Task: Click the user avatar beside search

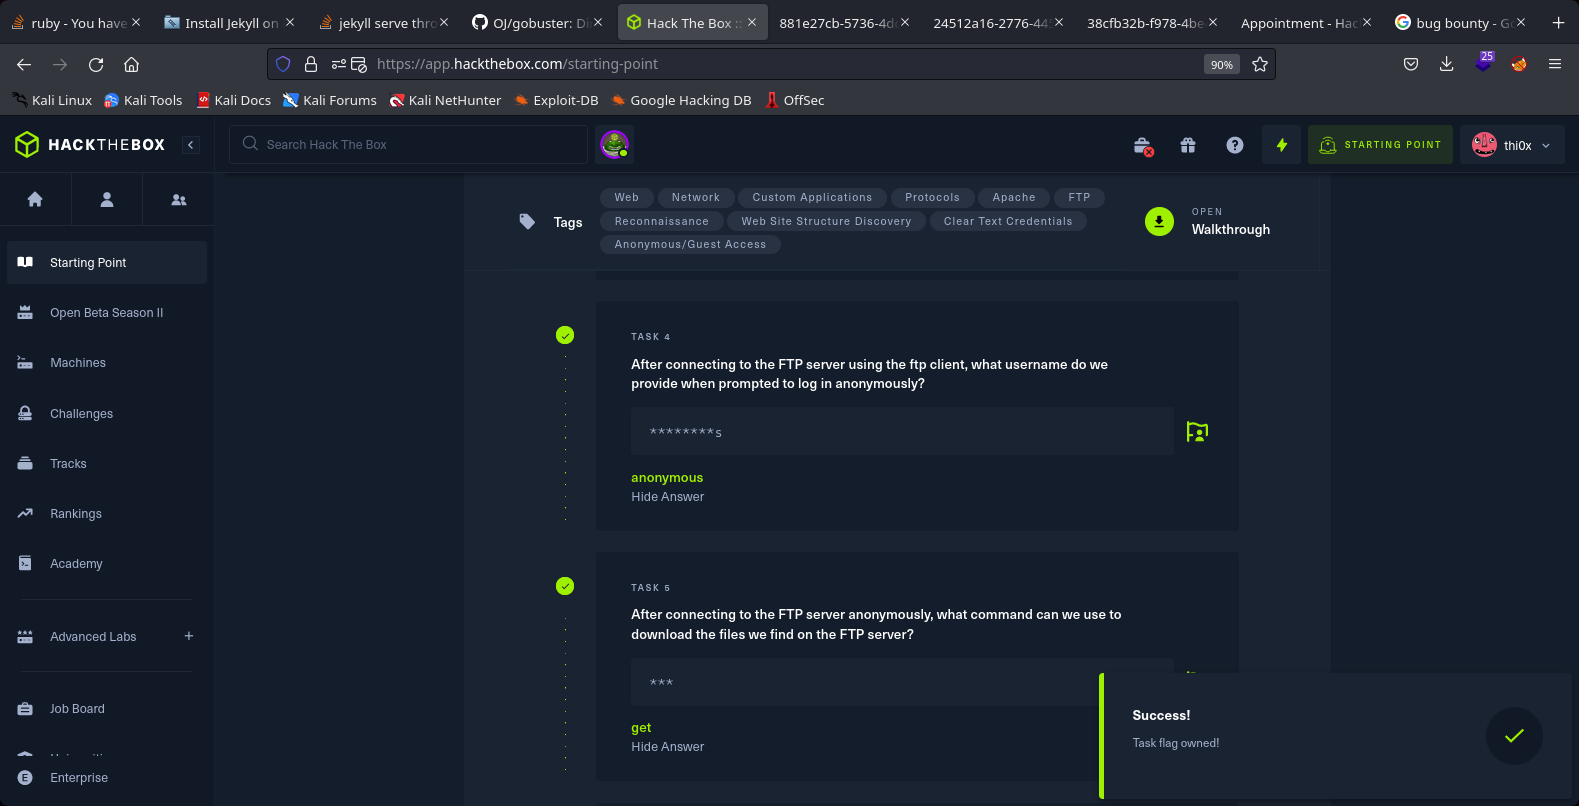Action: (x=614, y=145)
